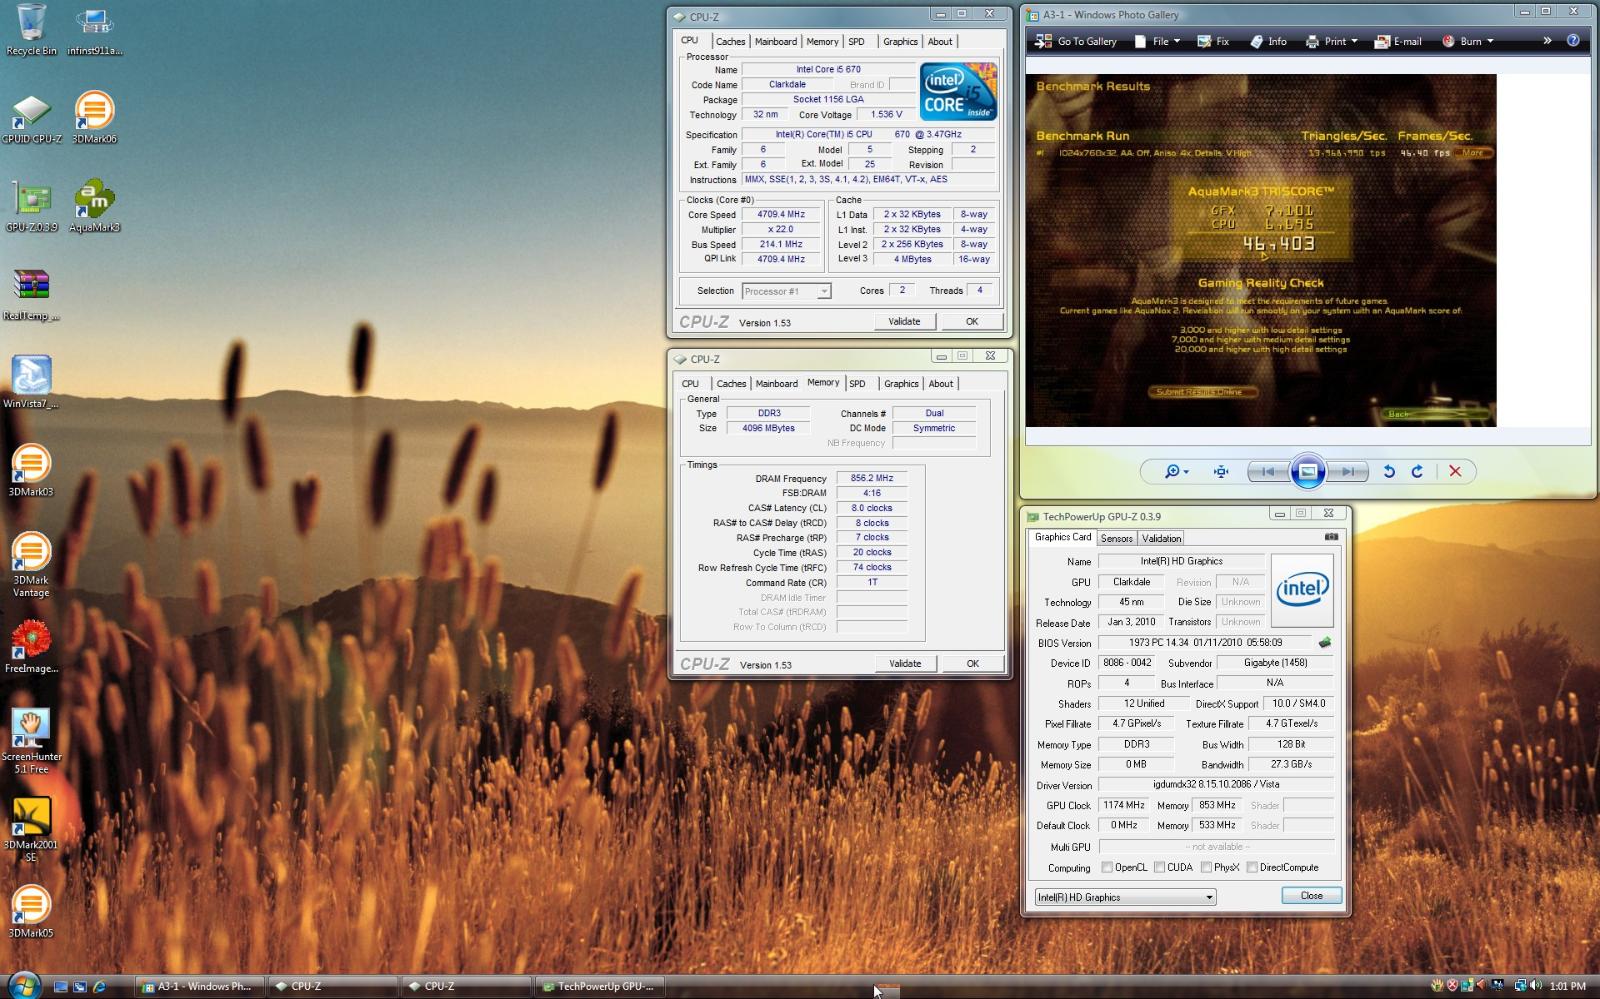
Task: Click the taskbar clock showing 1:01 PM
Action: click(1567, 986)
